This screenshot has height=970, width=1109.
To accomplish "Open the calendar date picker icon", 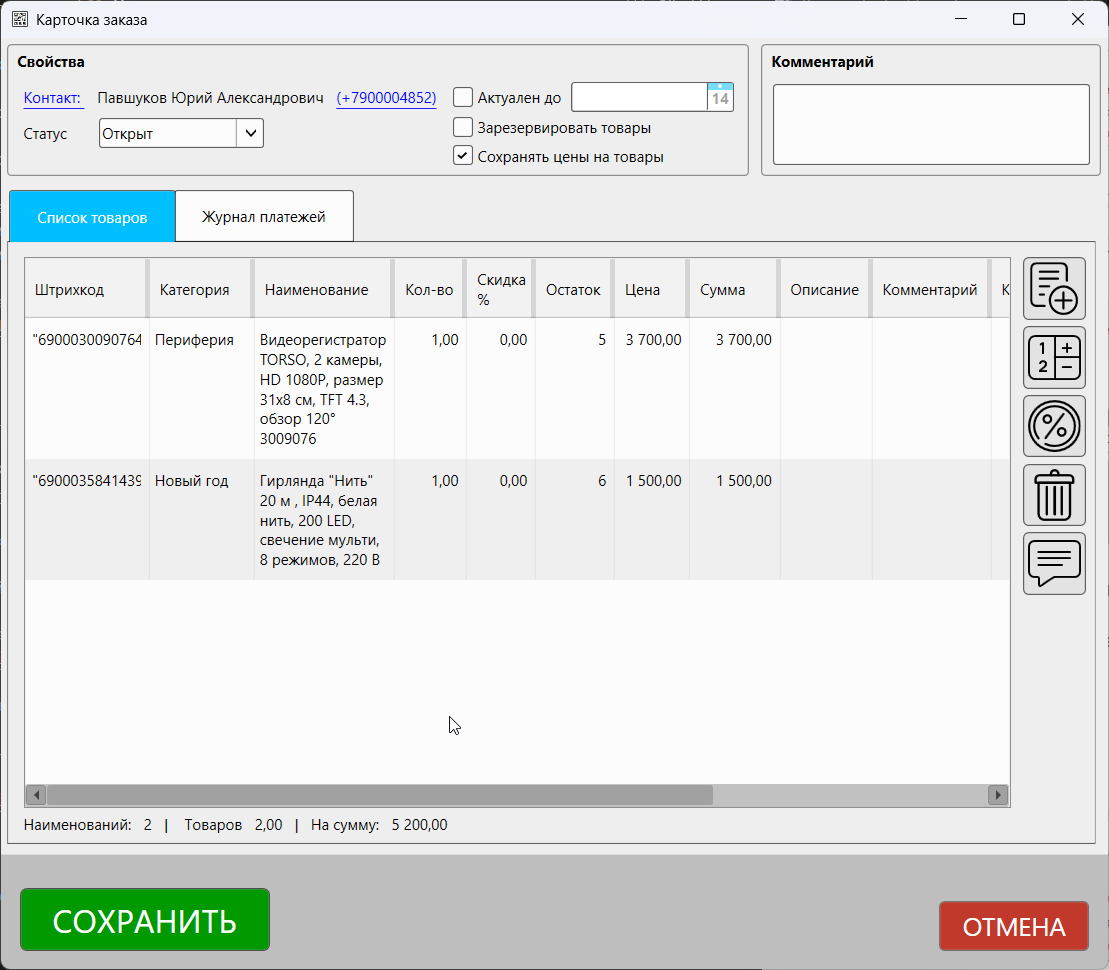I will 720,97.
